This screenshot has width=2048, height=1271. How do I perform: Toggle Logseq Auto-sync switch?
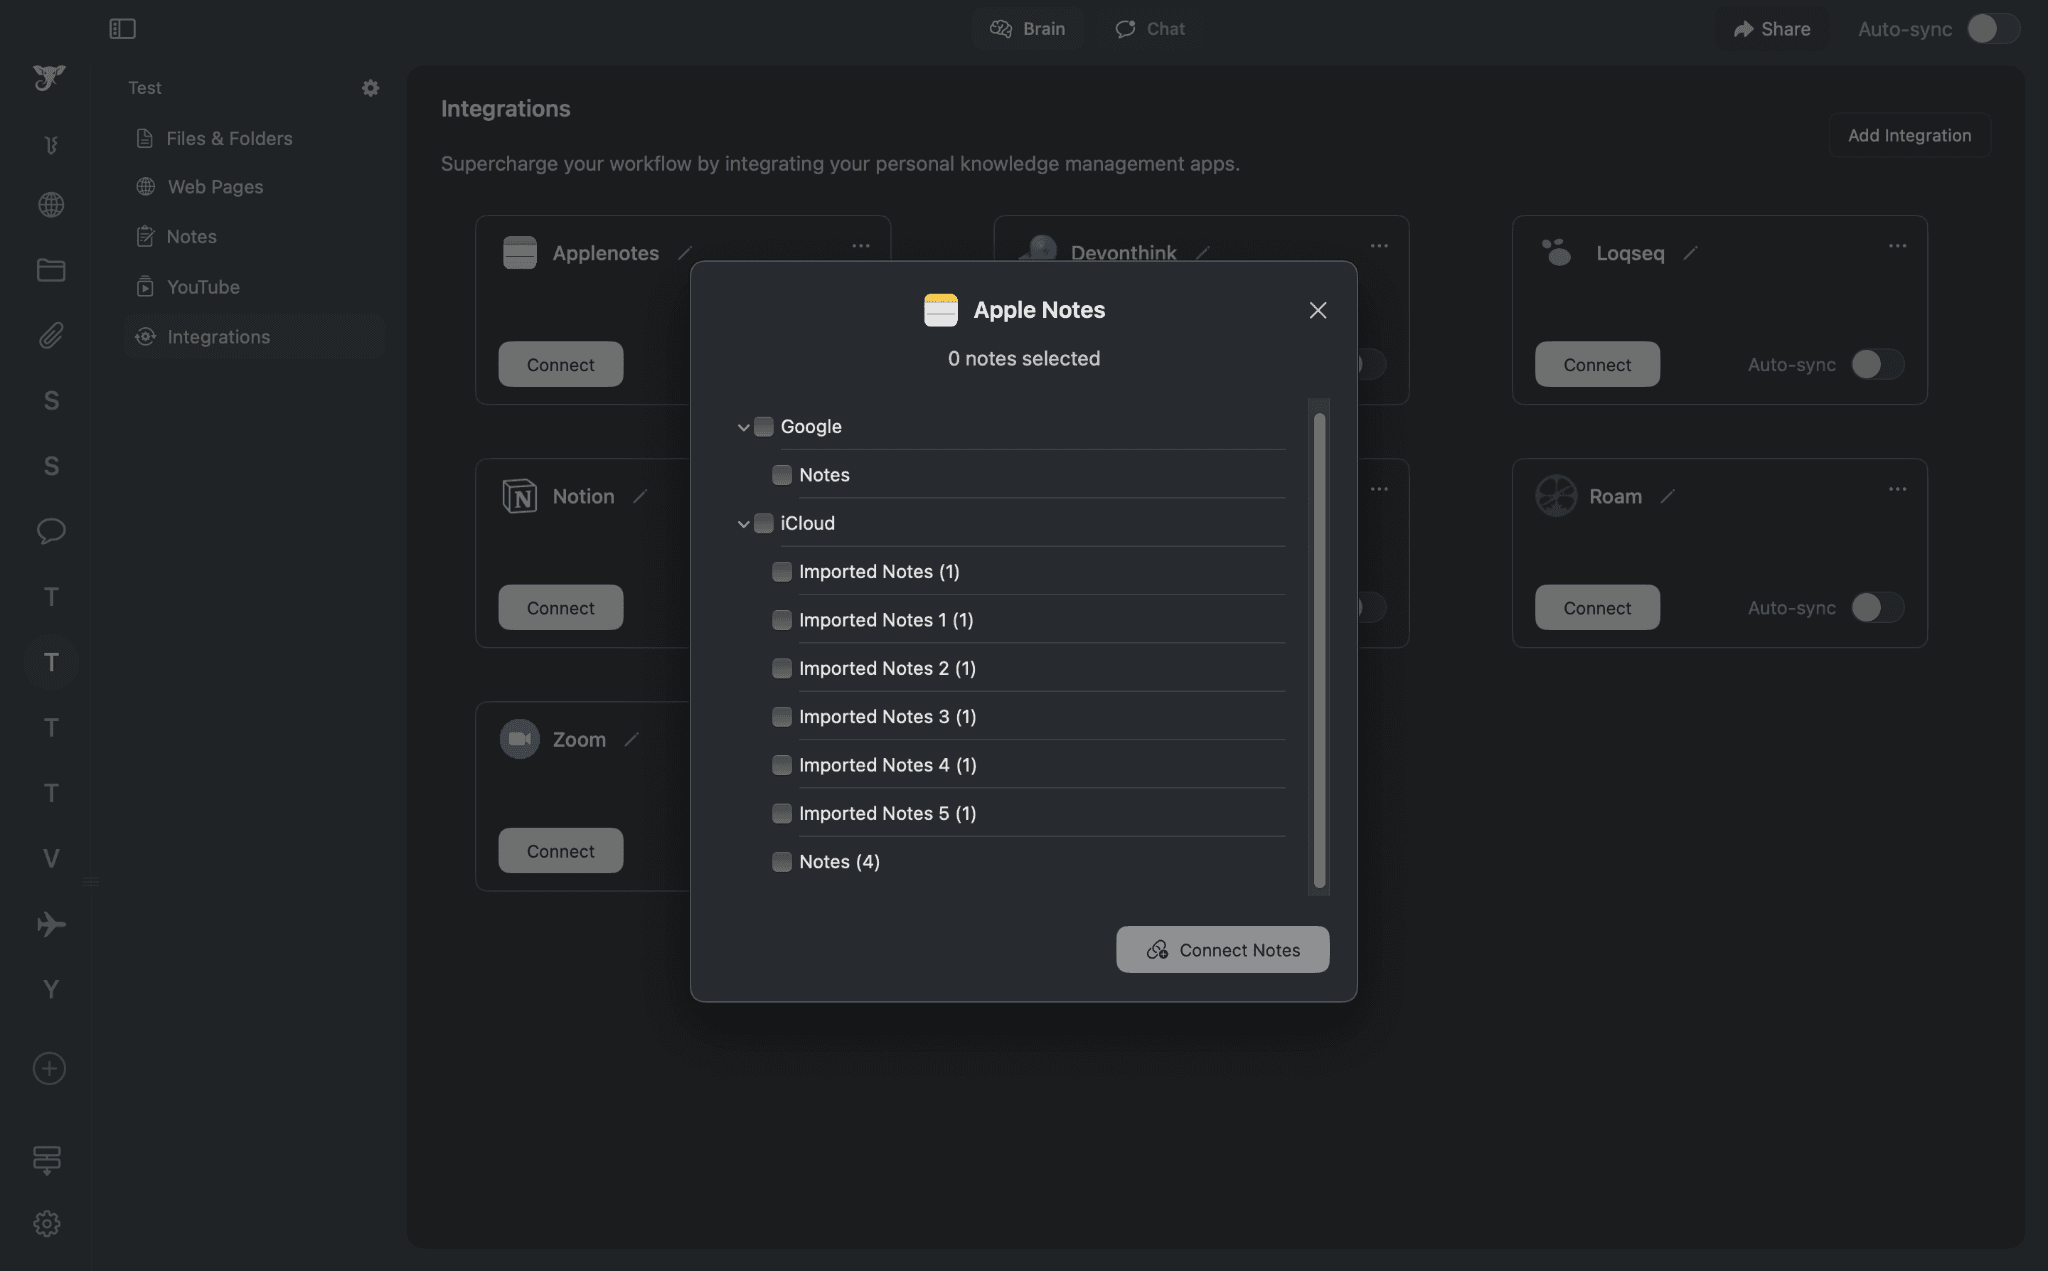[x=1877, y=364]
